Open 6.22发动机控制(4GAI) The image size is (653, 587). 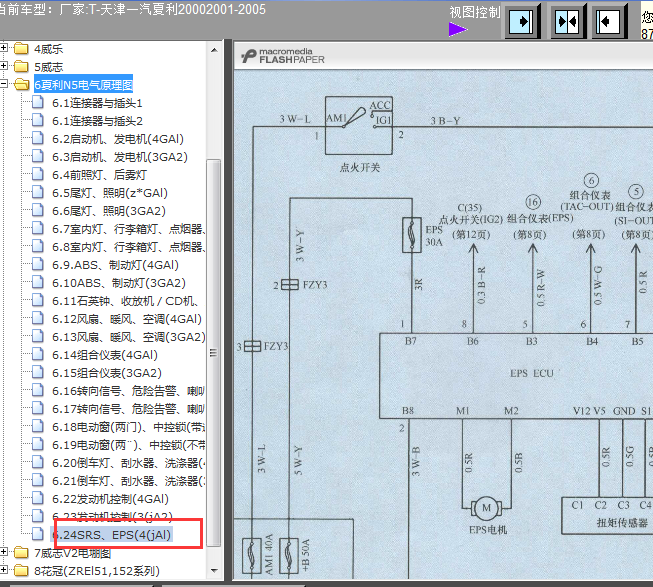coord(110,499)
